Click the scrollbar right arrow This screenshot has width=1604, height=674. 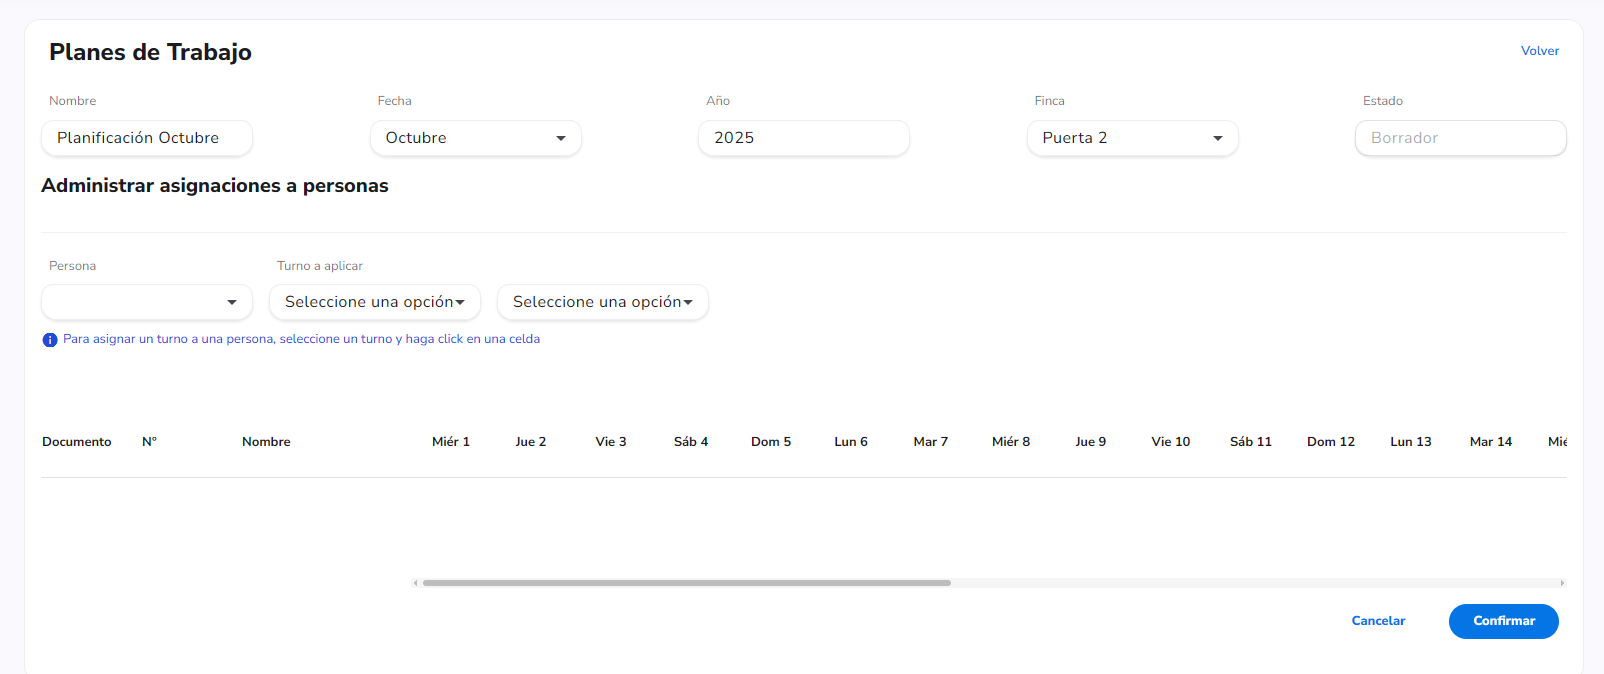coord(1562,583)
